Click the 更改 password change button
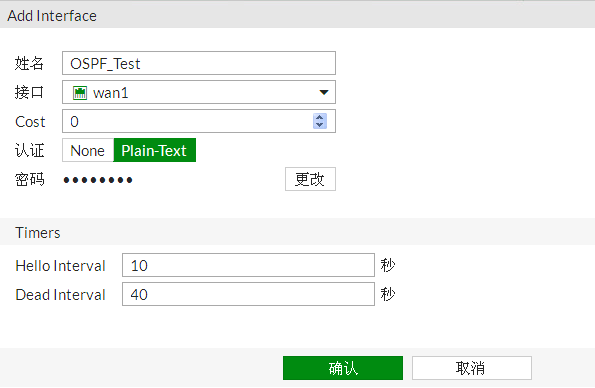This screenshot has width=595, height=388. point(310,179)
